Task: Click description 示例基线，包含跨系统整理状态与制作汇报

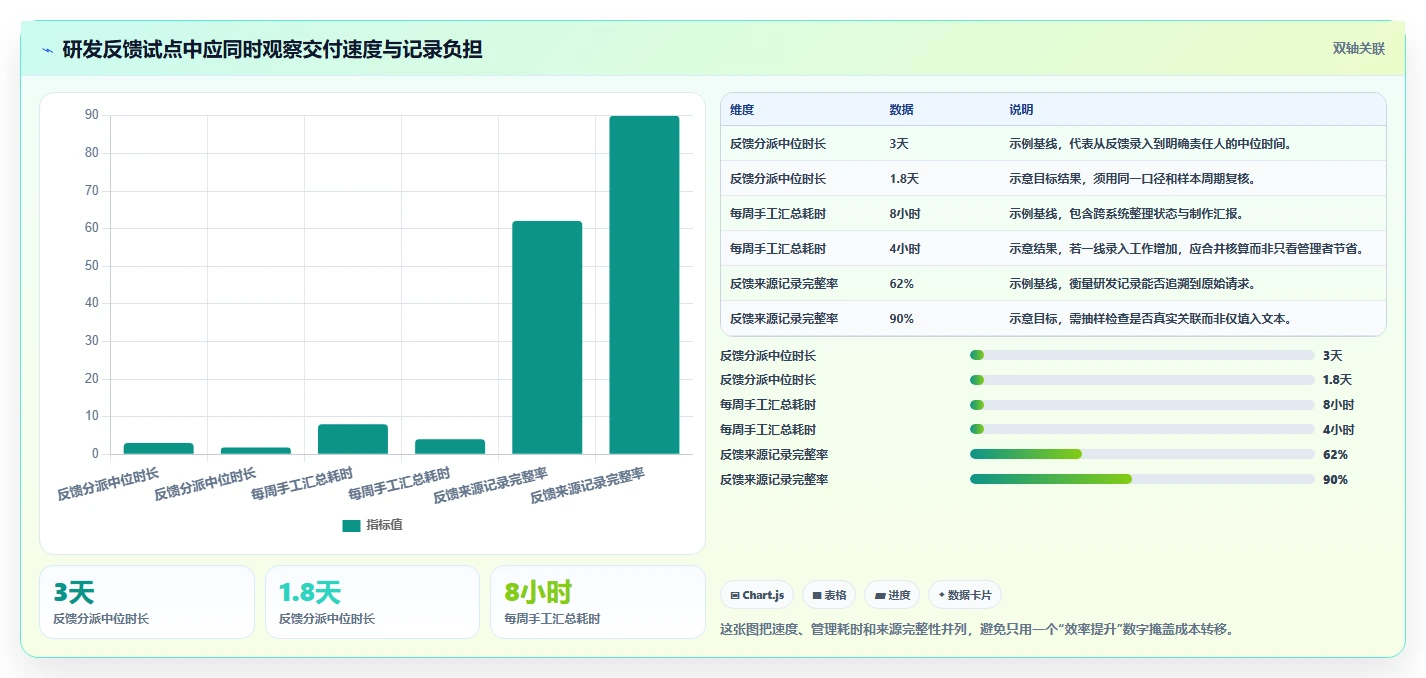Action: tap(1126, 214)
